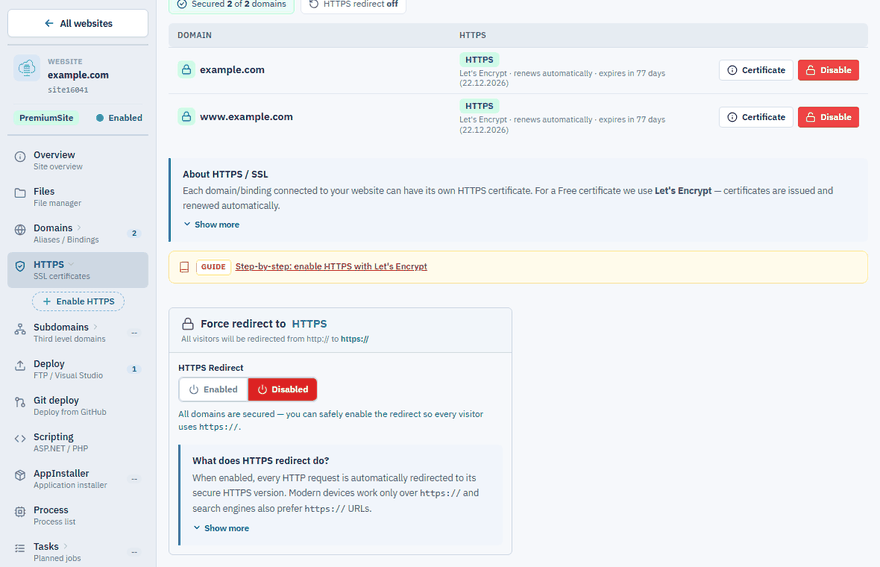Image resolution: width=880 pixels, height=567 pixels.
Task: Click the example.com domain name in table
Action: coord(232,70)
